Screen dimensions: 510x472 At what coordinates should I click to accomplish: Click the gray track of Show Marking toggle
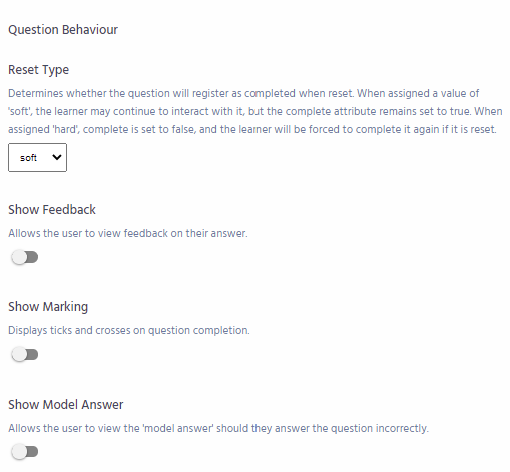tap(32, 354)
